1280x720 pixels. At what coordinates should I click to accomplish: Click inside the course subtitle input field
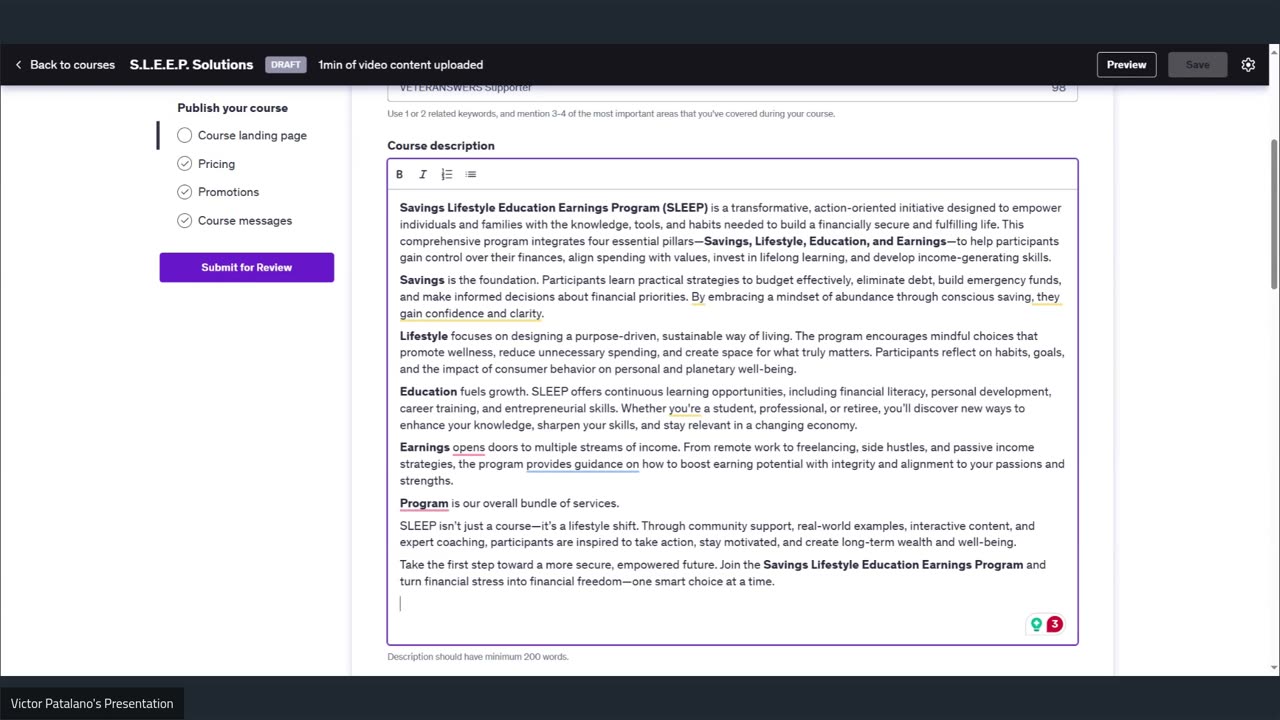click(732, 90)
